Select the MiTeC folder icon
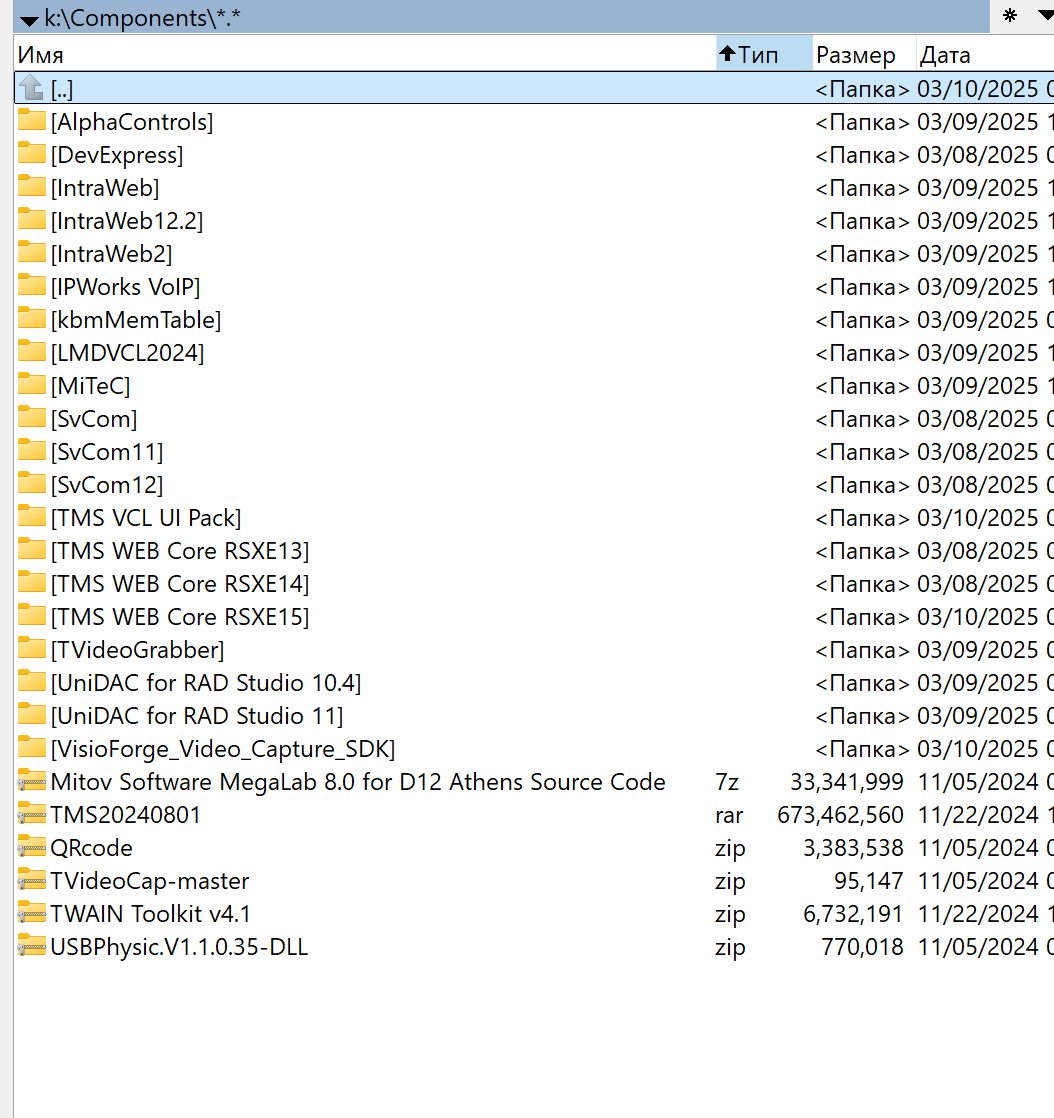 pyautogui.click(x=31, y=384)
